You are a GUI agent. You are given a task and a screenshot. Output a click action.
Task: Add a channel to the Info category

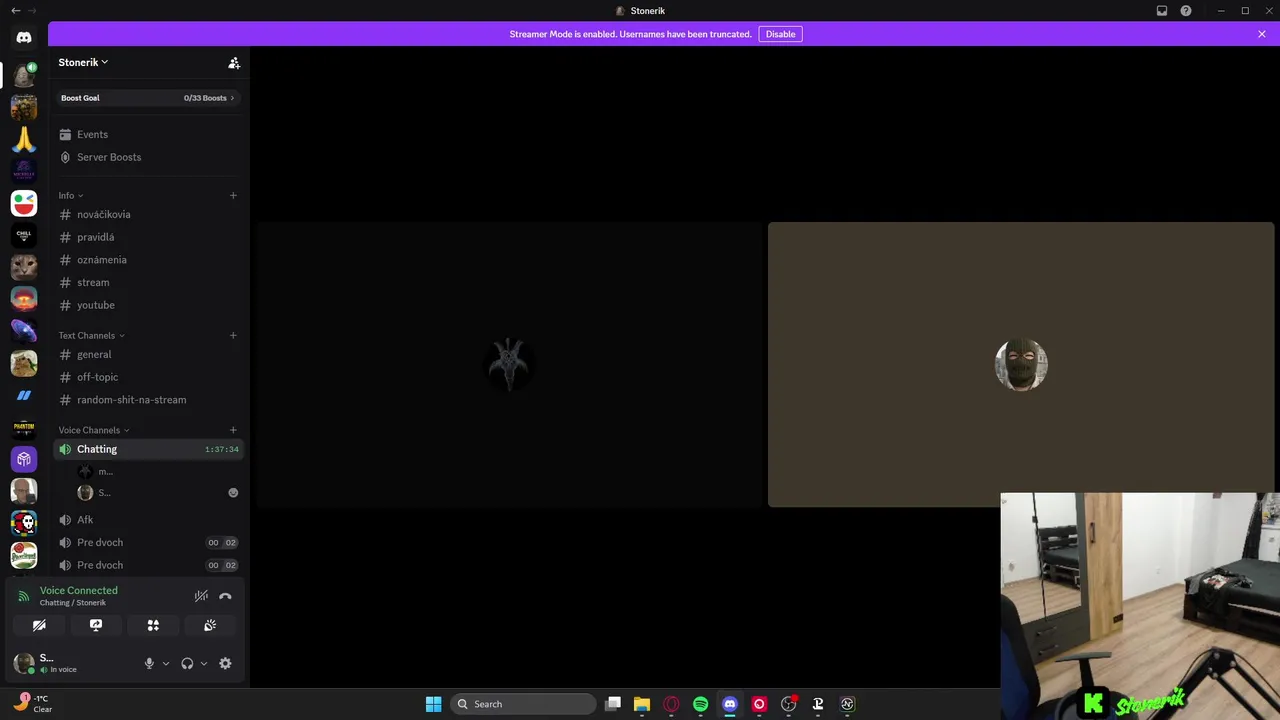tap(233, 195)
